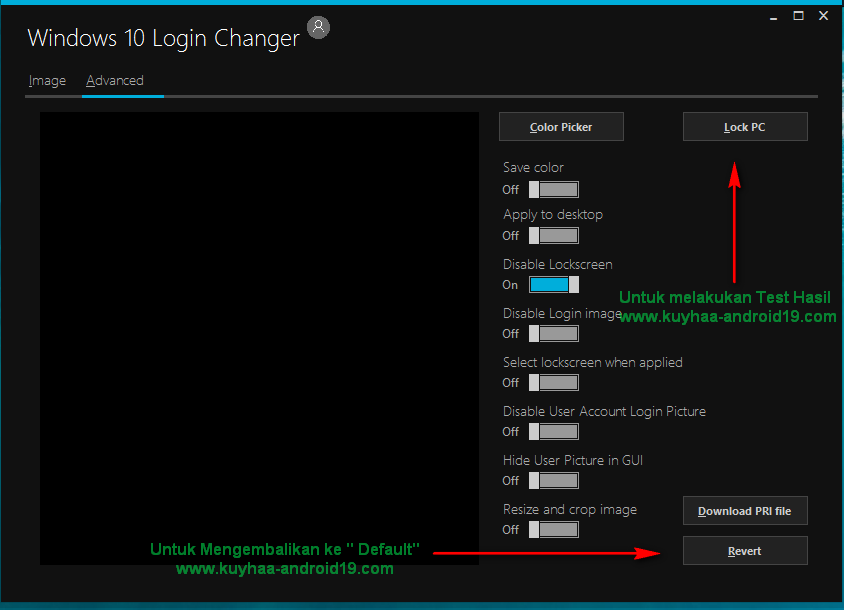Screen dimensions: 844x610
Task: Click Download PRI file button
Action: click(x=745, y=510)
